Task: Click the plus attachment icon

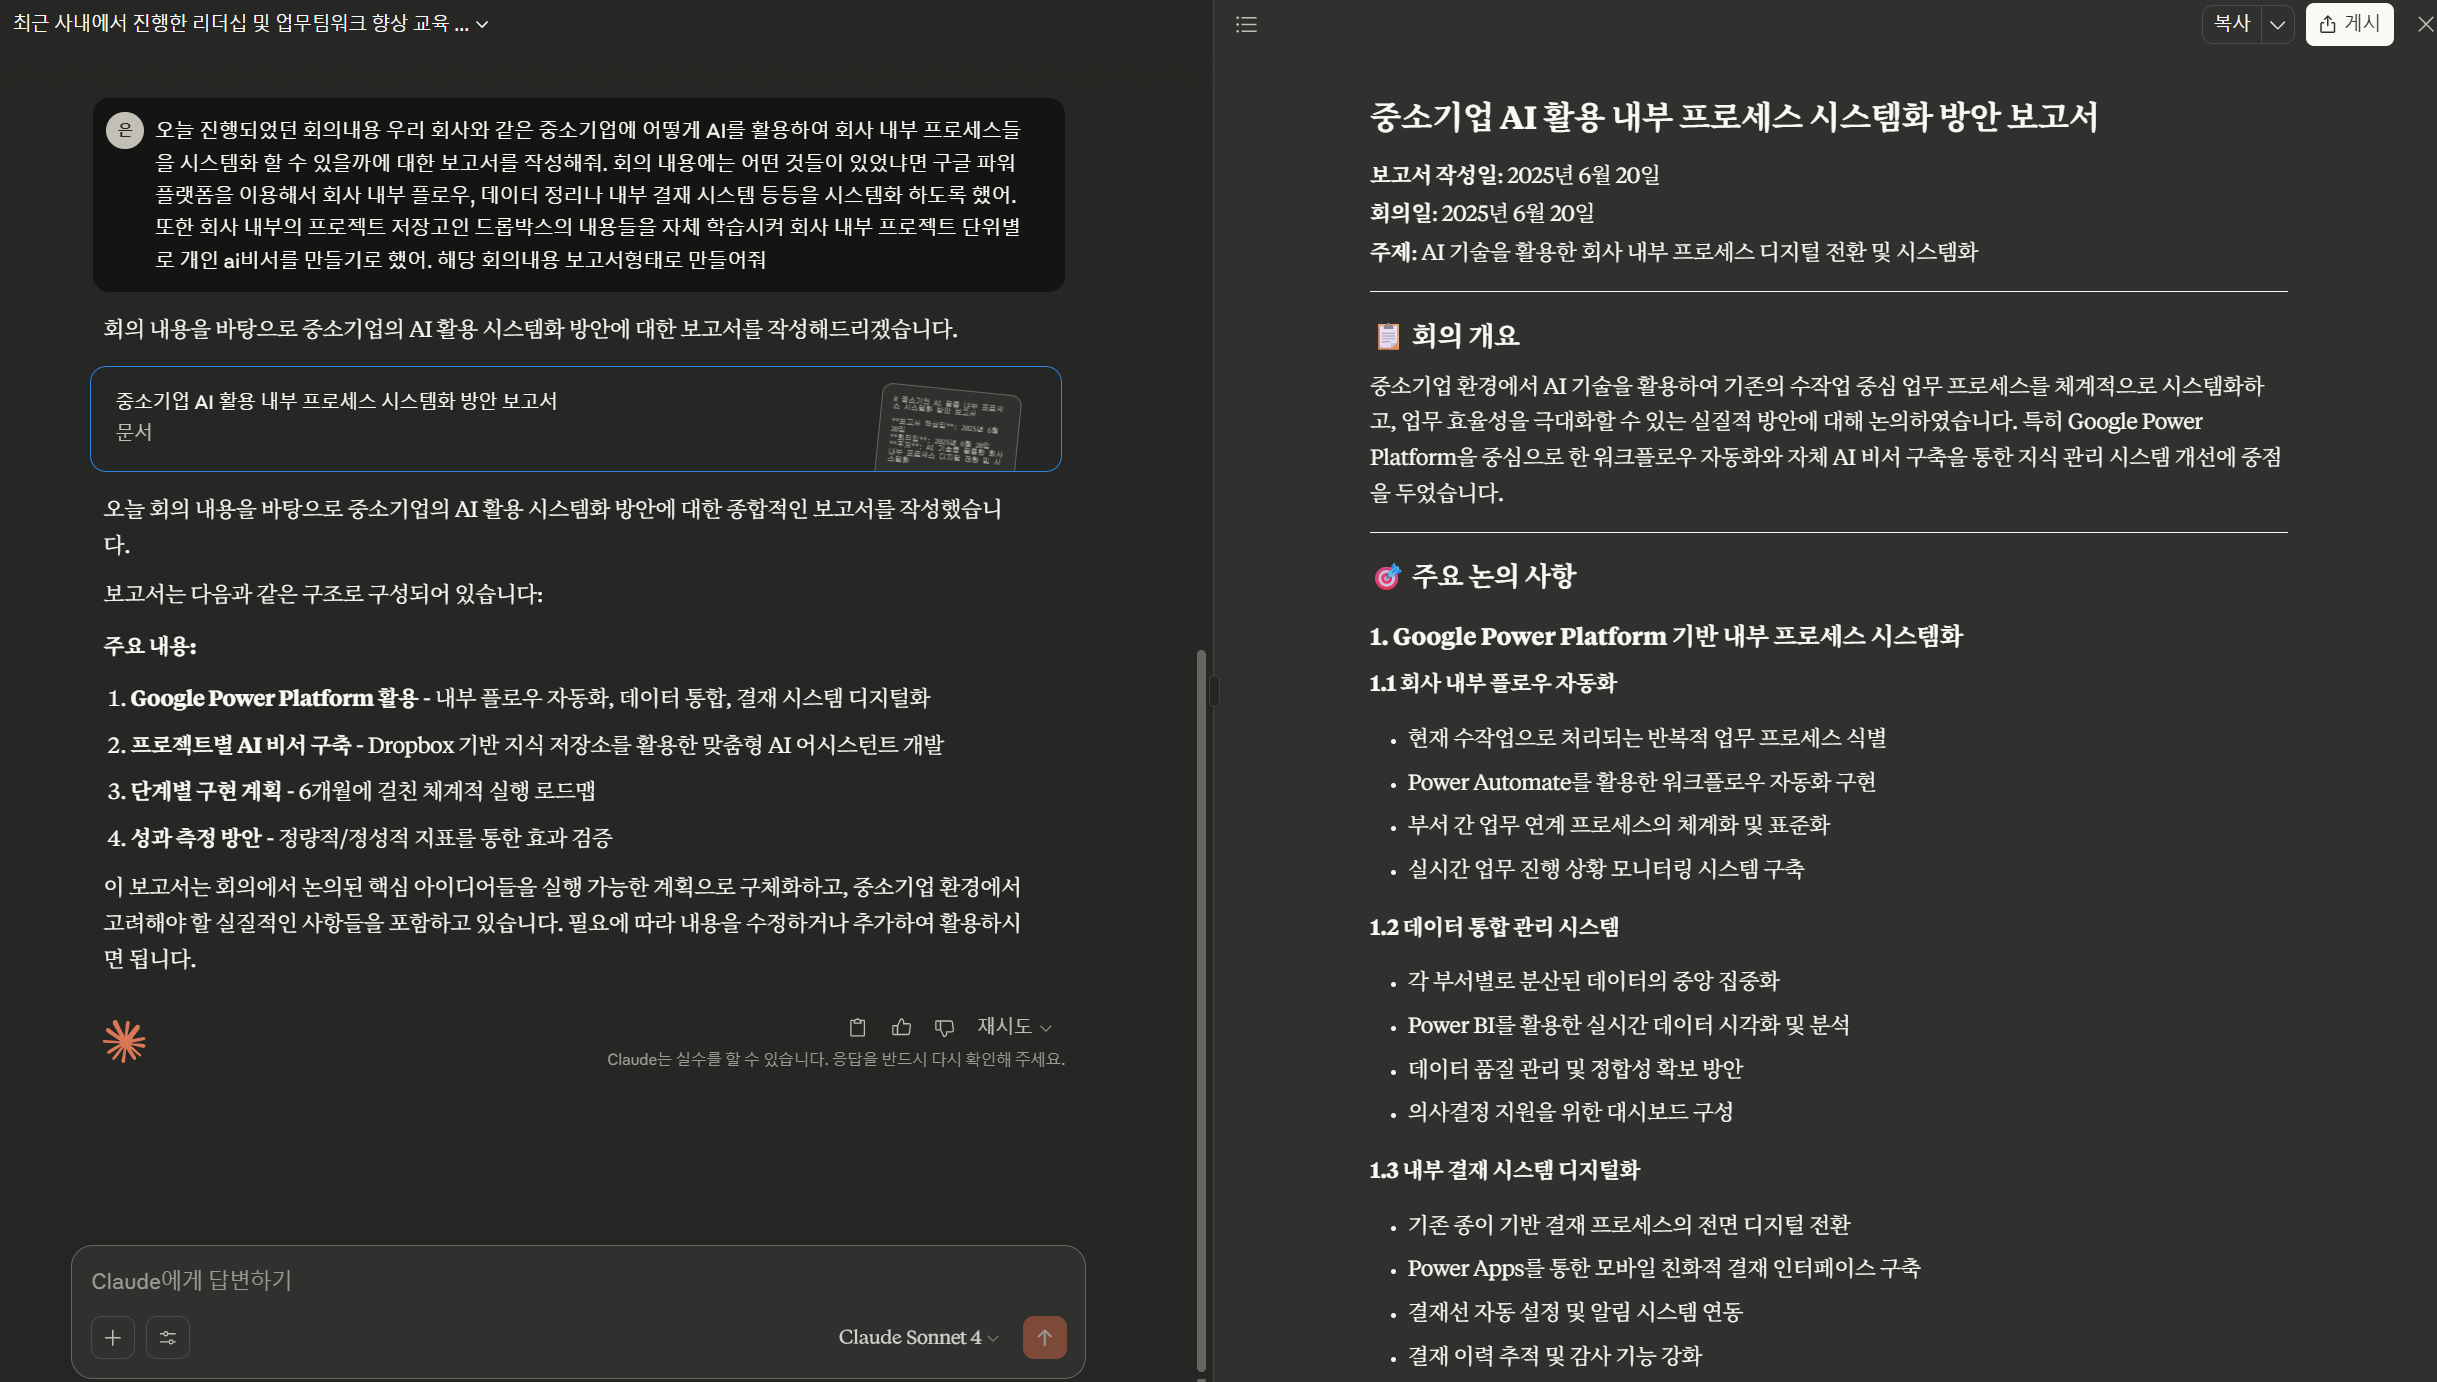Action: click(113, 1338)
